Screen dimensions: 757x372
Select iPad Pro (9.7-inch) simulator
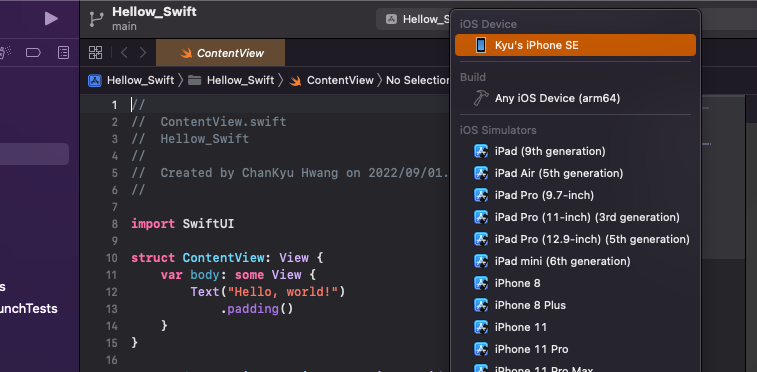coord(575,195)
